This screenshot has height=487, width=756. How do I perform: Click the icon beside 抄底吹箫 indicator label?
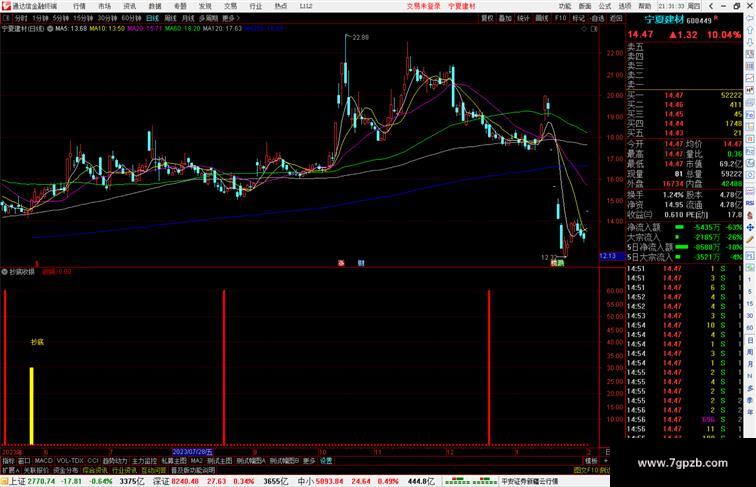click(4, 272)
